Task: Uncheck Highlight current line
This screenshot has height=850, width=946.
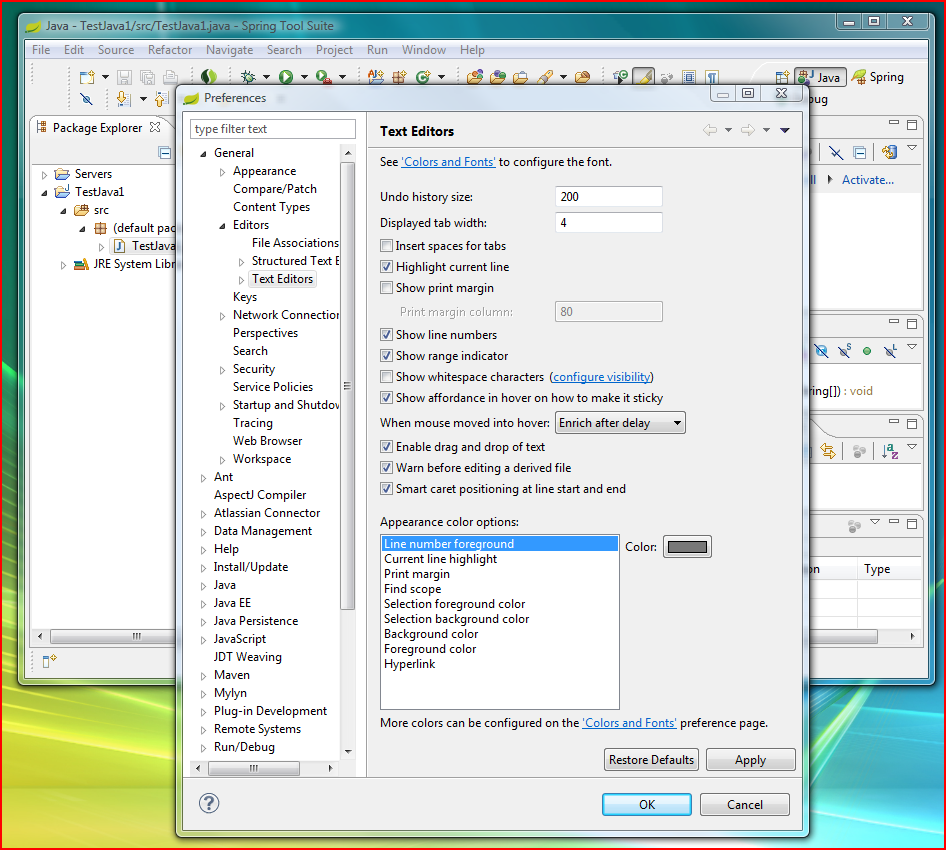Action: pos(386,267)
